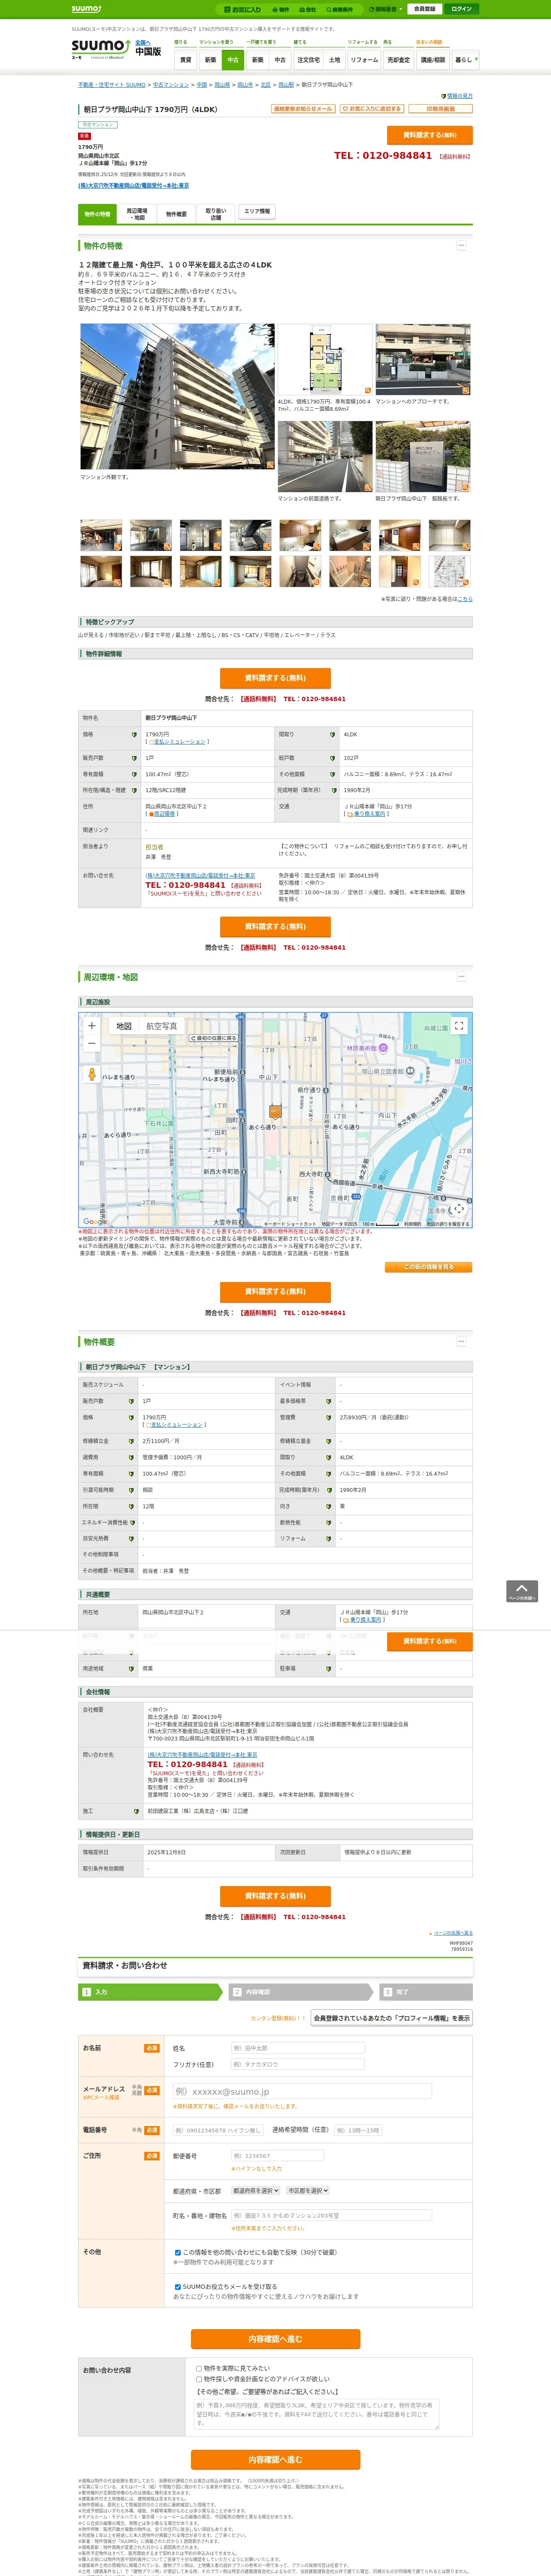The width and height of the screenshot is (551, 2576).
Task: Click the help icon beside 価格 in the detail table
Action: click(x=133, y=734)
